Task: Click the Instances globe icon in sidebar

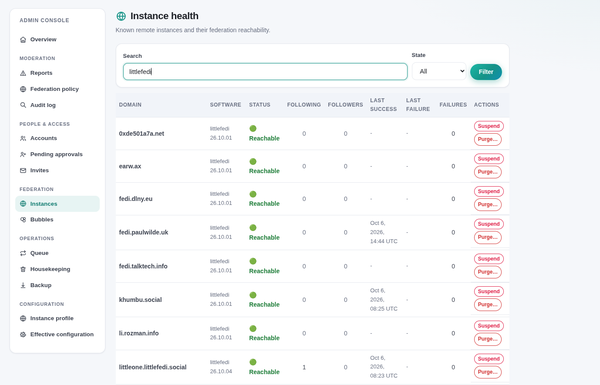Action: click(x=23, y=204)
